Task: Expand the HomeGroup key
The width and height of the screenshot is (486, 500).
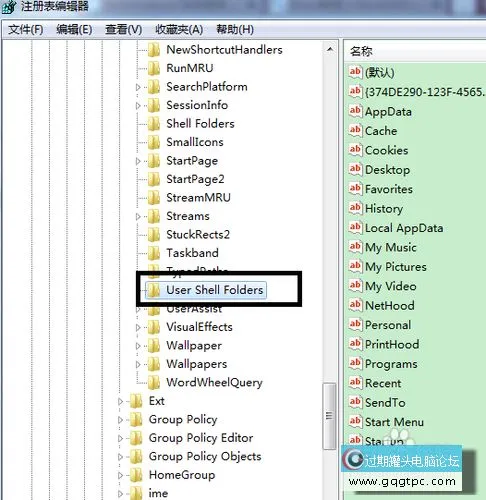Action: [120, 475]
